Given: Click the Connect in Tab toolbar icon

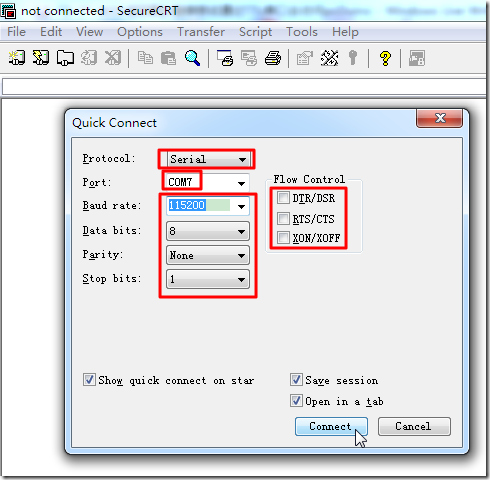Looking at the screenshot, I should 65,58.
